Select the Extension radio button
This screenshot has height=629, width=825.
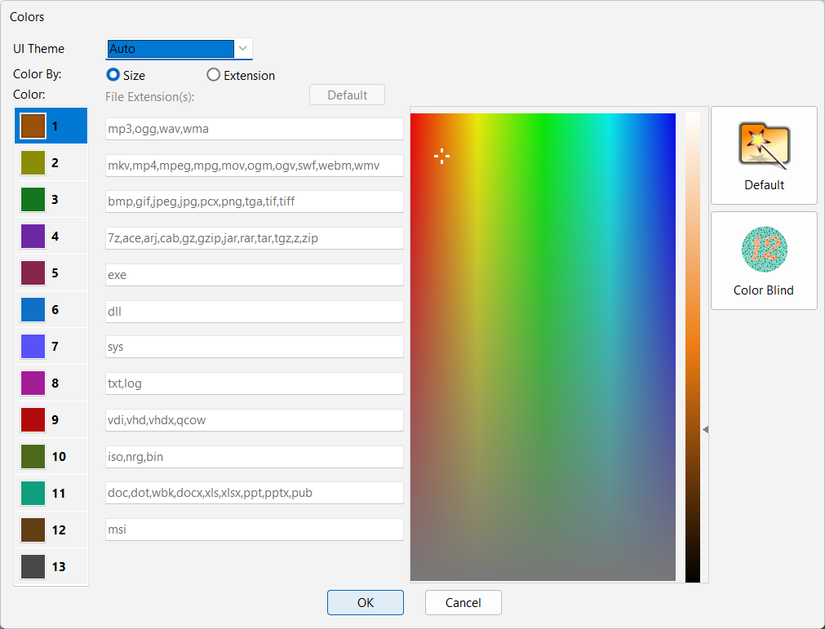click(x=211, y=75)
